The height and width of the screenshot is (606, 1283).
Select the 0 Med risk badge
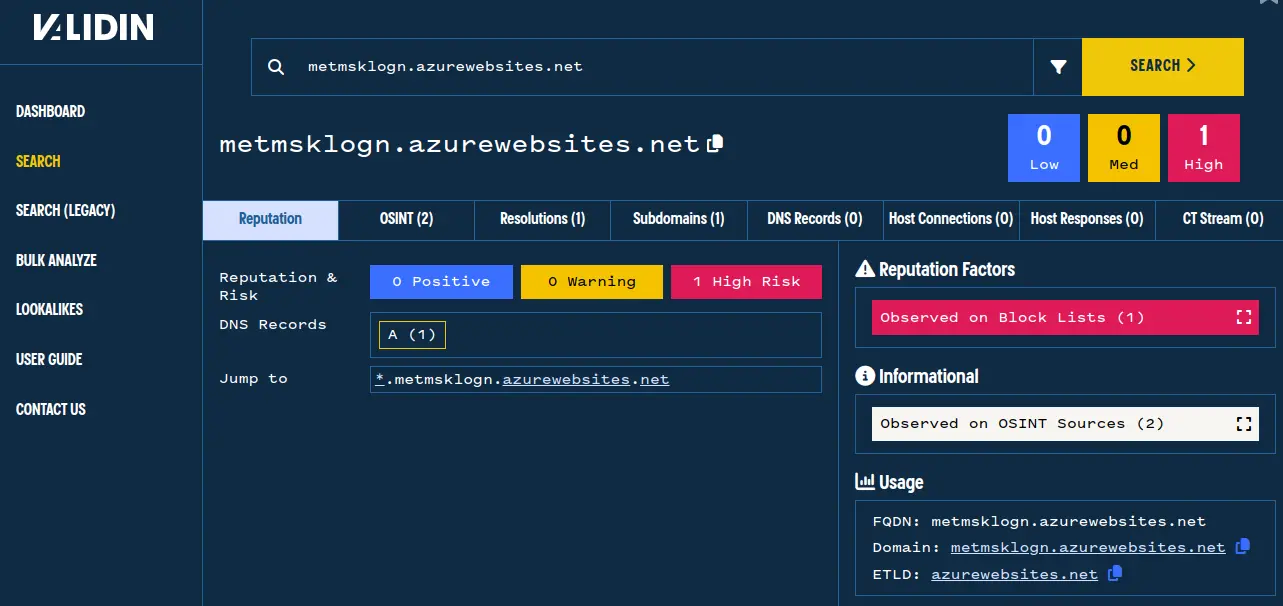point(1124,148)
